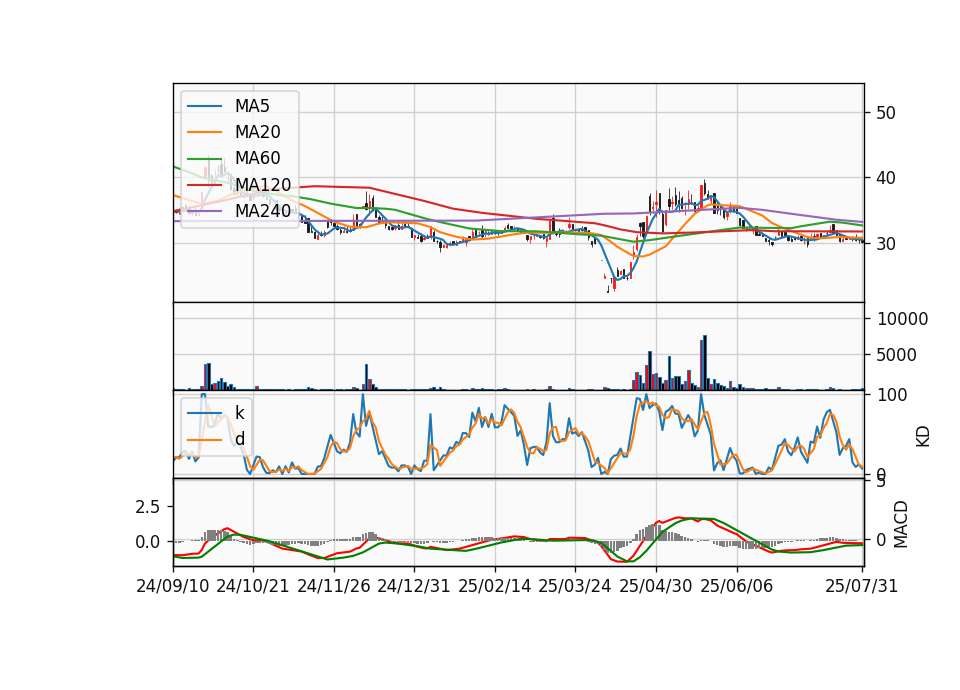Click the lowest candlestick in April price dip
The width and height of the screenshot is (960, 690).
[x=608, y=288]
